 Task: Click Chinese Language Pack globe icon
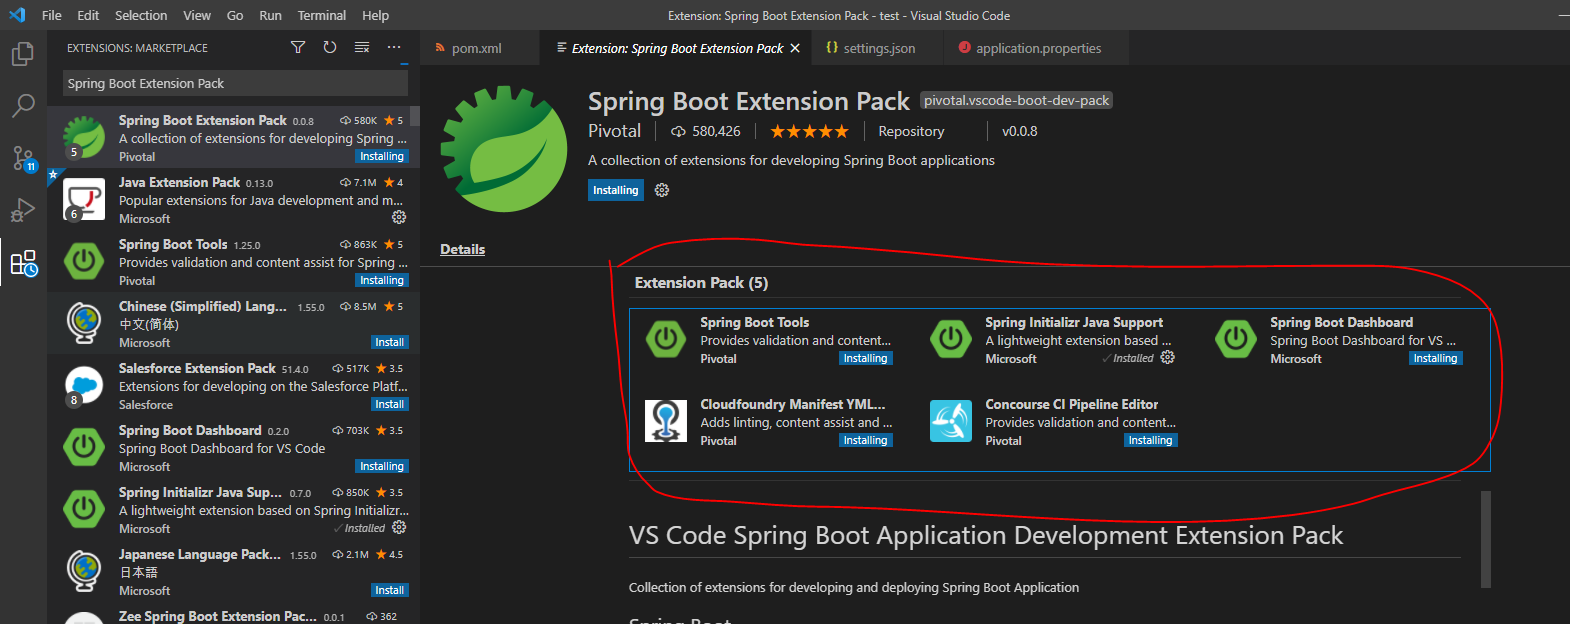click(x=84, y=323)
